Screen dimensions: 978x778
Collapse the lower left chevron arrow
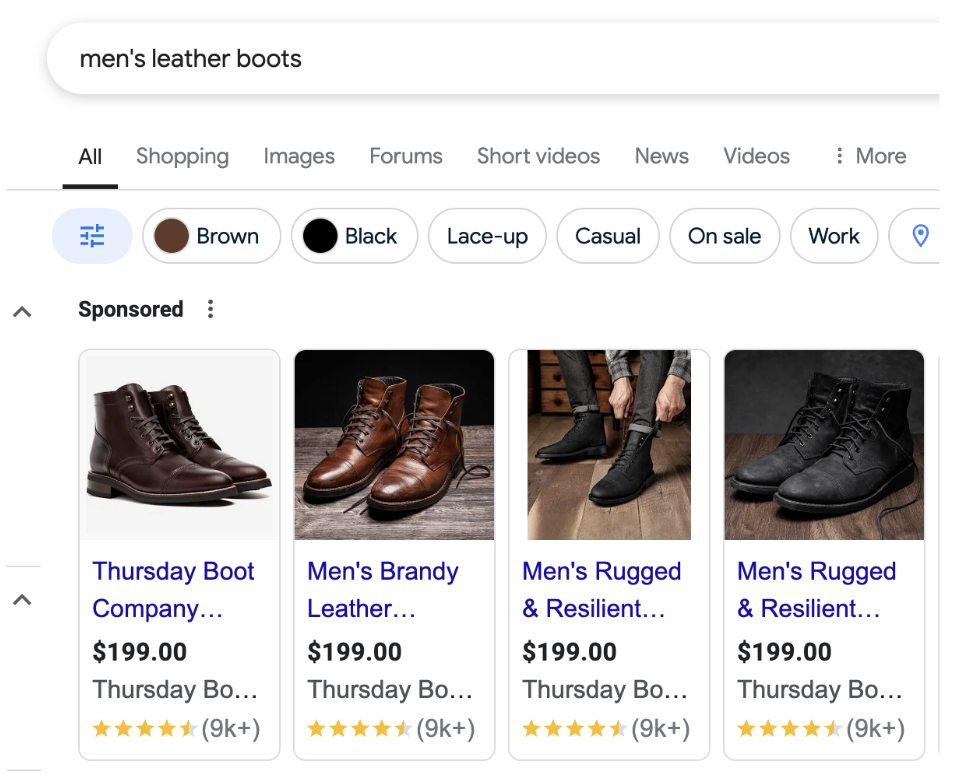coord(22,600)
